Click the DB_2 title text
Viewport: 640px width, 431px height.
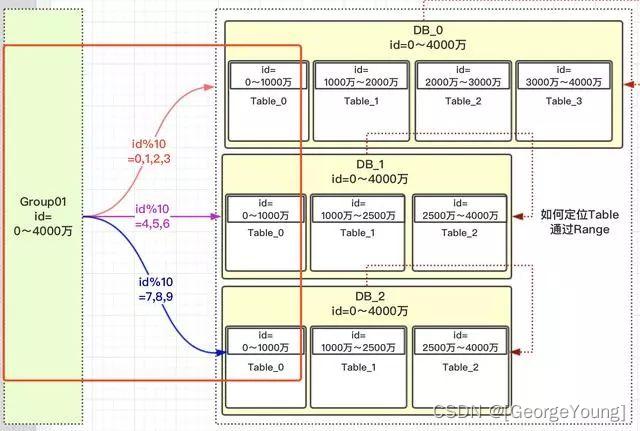coord(370,296)
